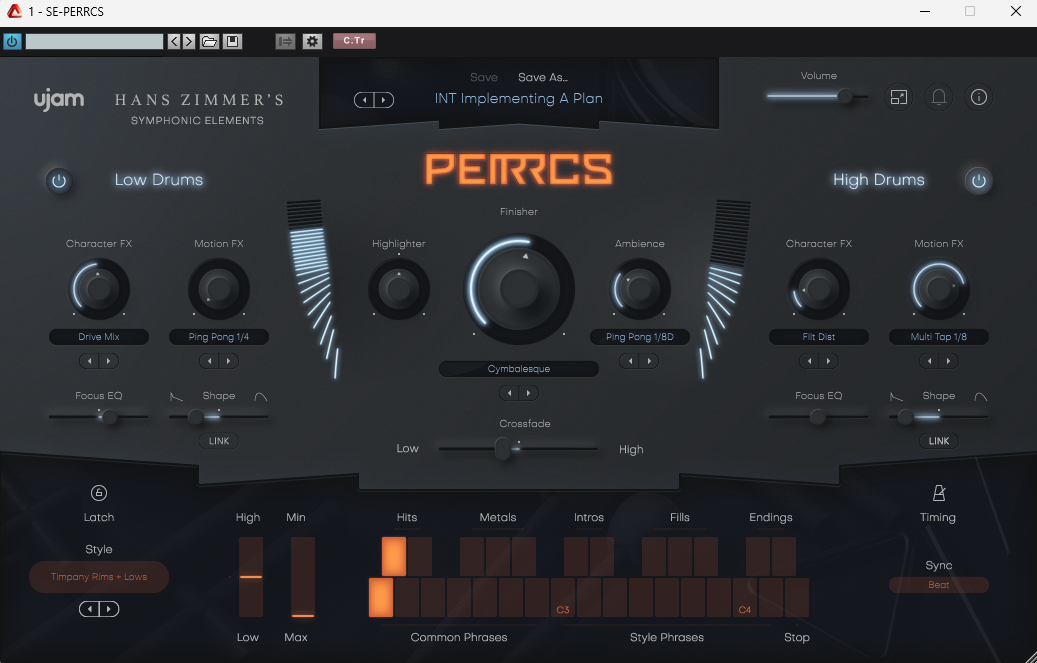Toggle Low Drums power button

coord(59,181)
